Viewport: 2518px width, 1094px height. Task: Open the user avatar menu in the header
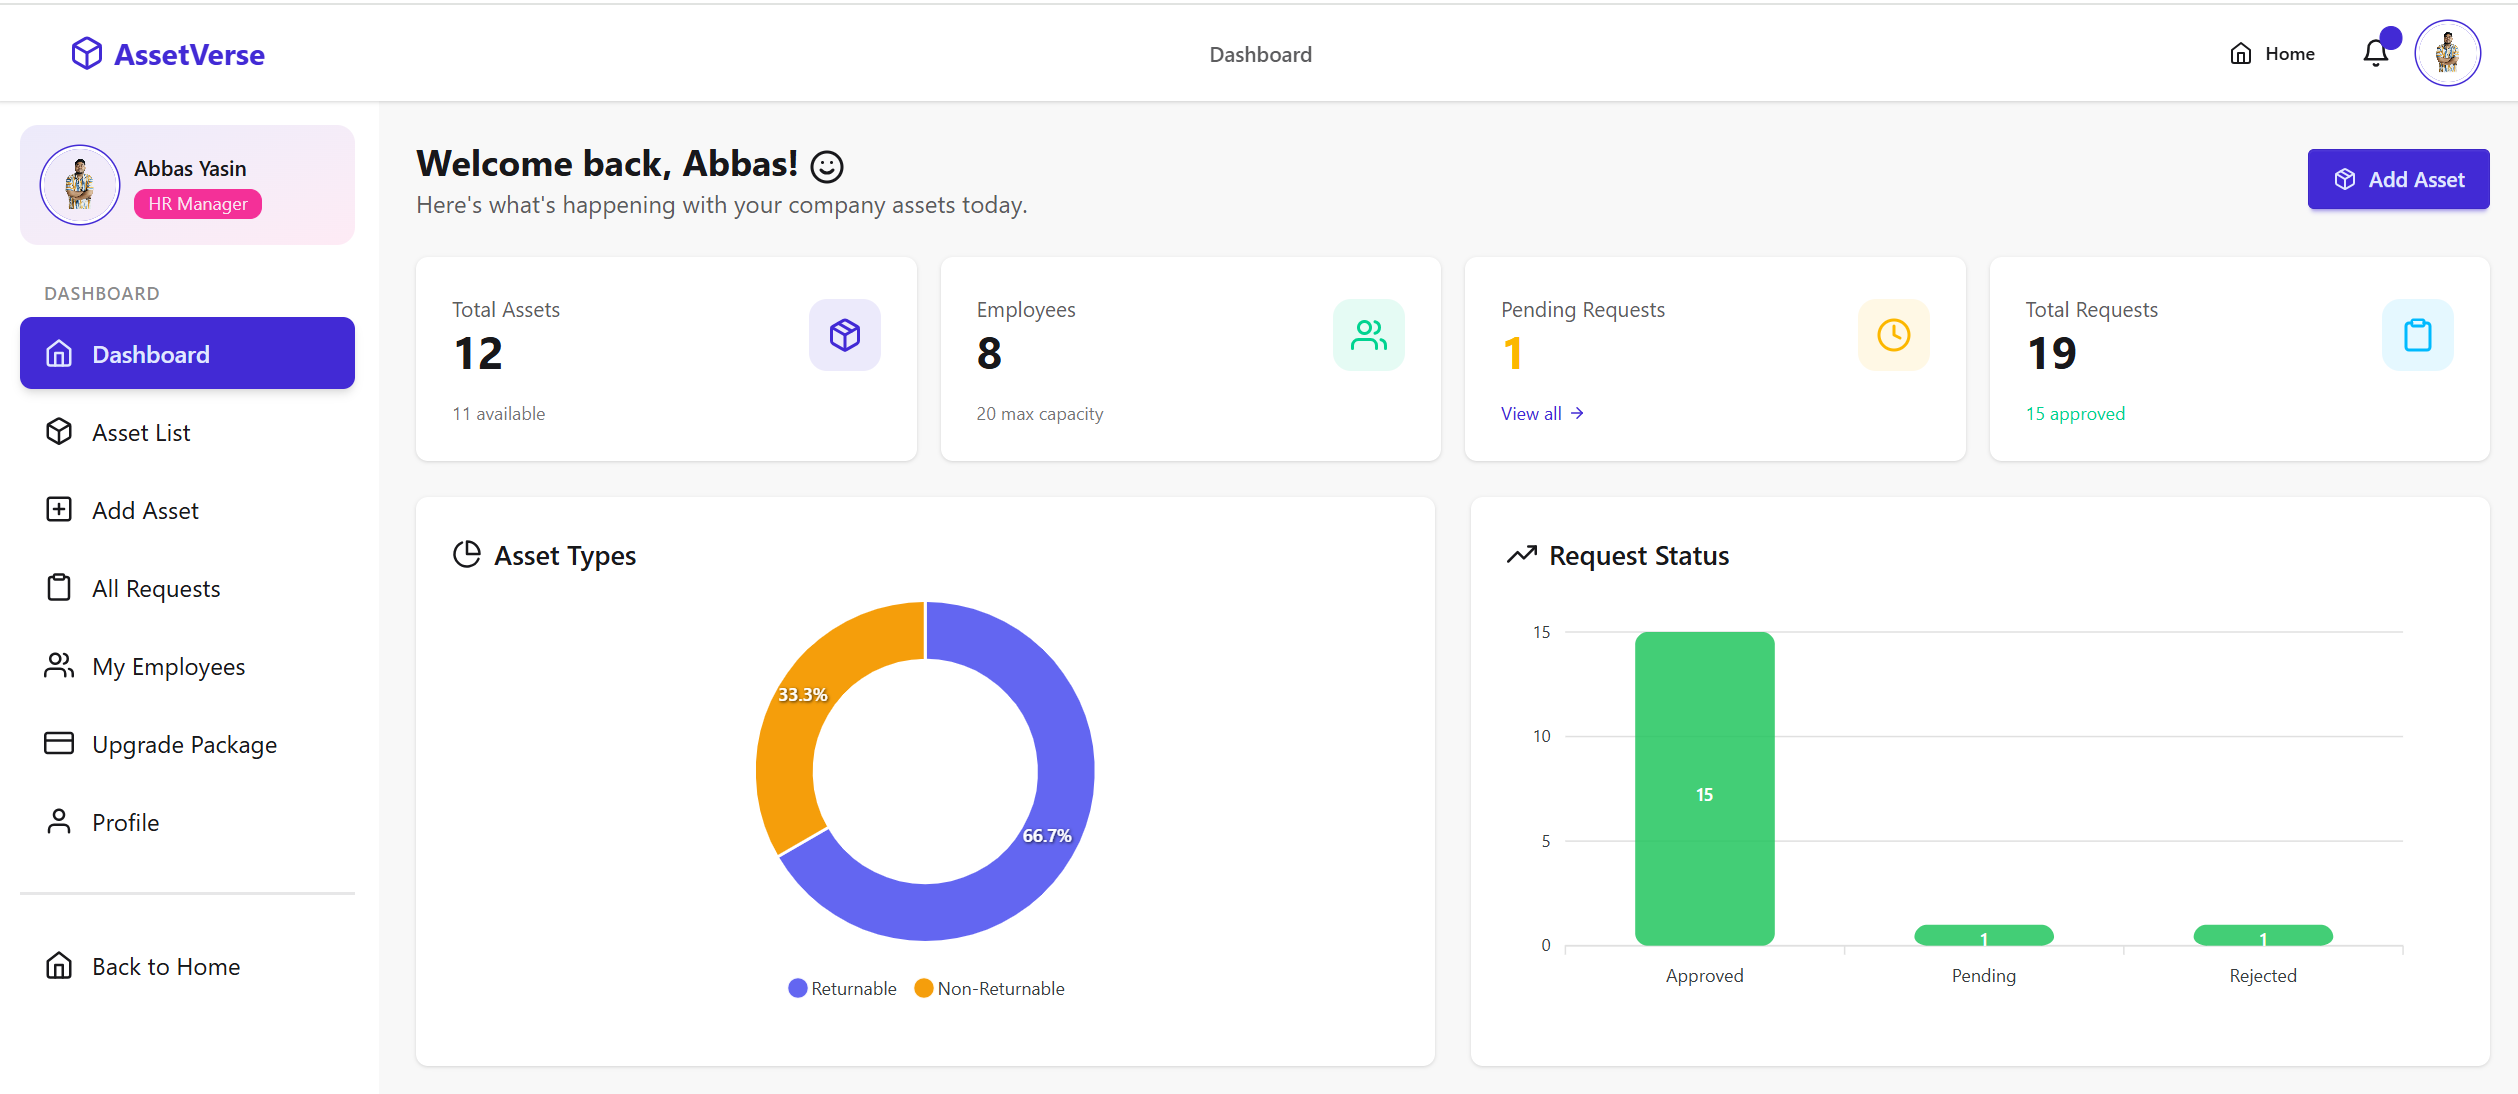point(2446,53)
